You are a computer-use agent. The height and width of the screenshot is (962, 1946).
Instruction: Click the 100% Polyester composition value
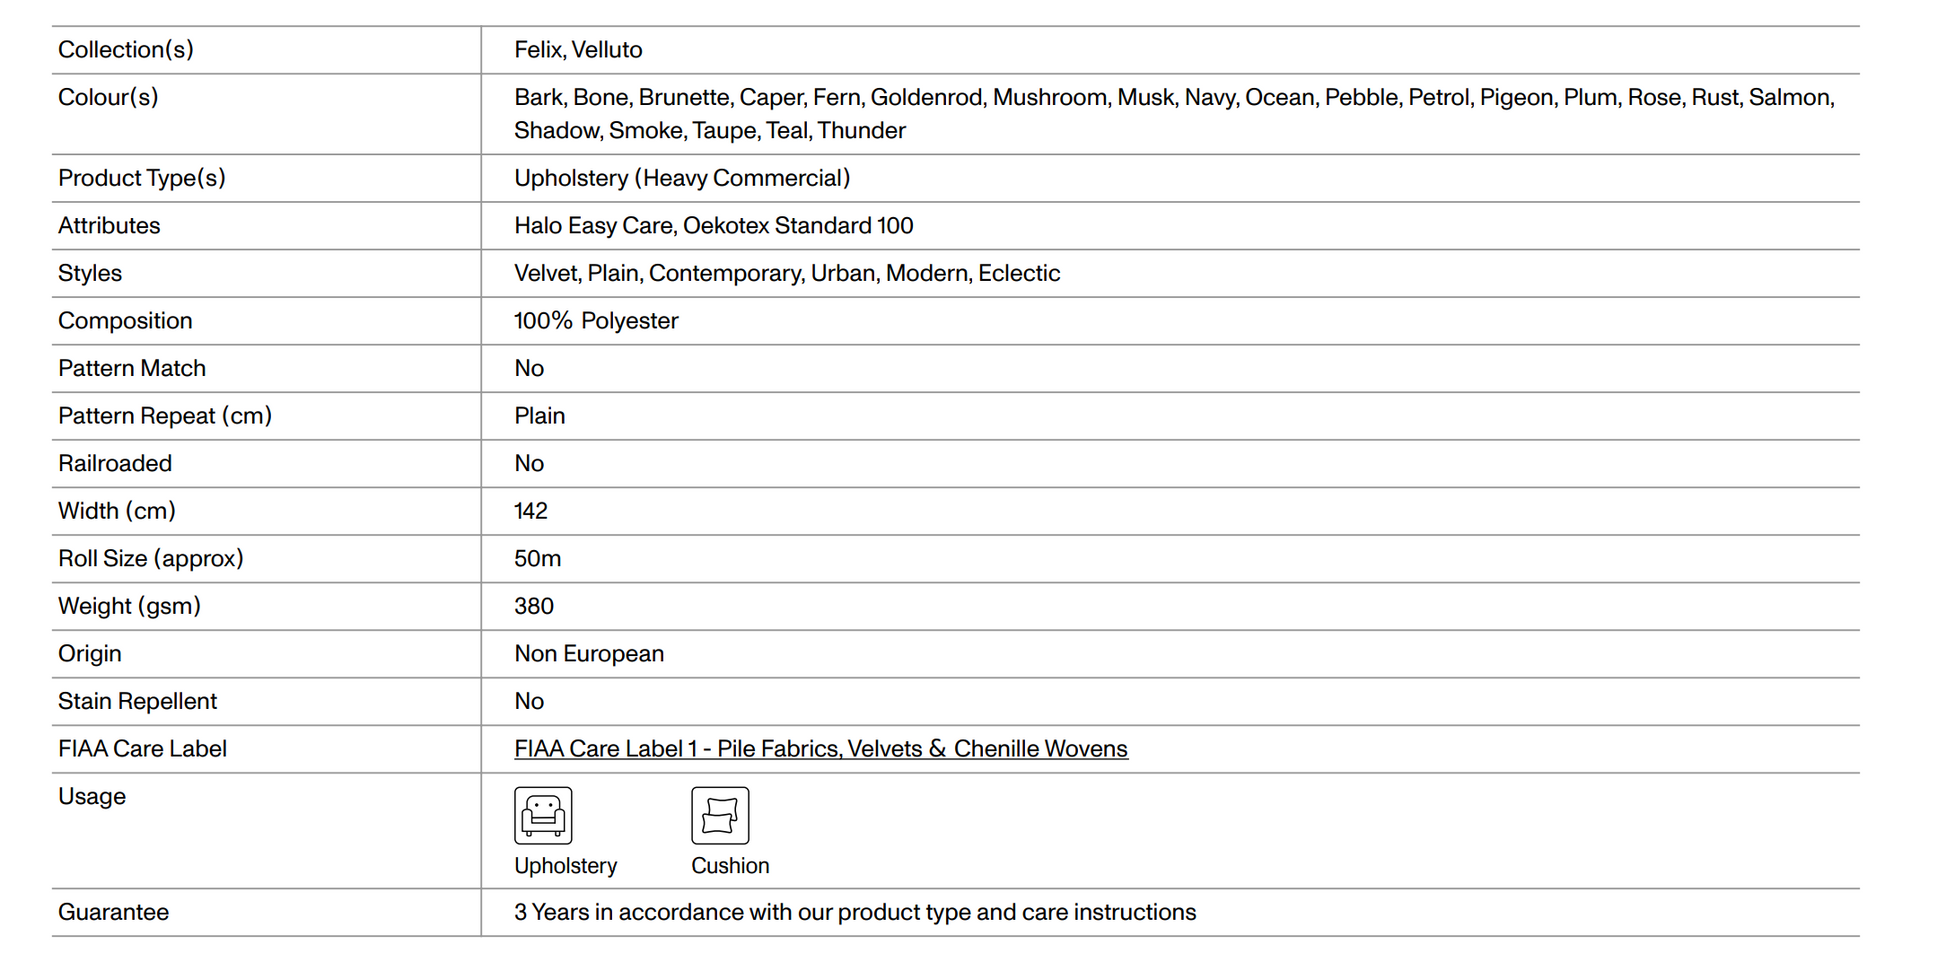point(596,321)
